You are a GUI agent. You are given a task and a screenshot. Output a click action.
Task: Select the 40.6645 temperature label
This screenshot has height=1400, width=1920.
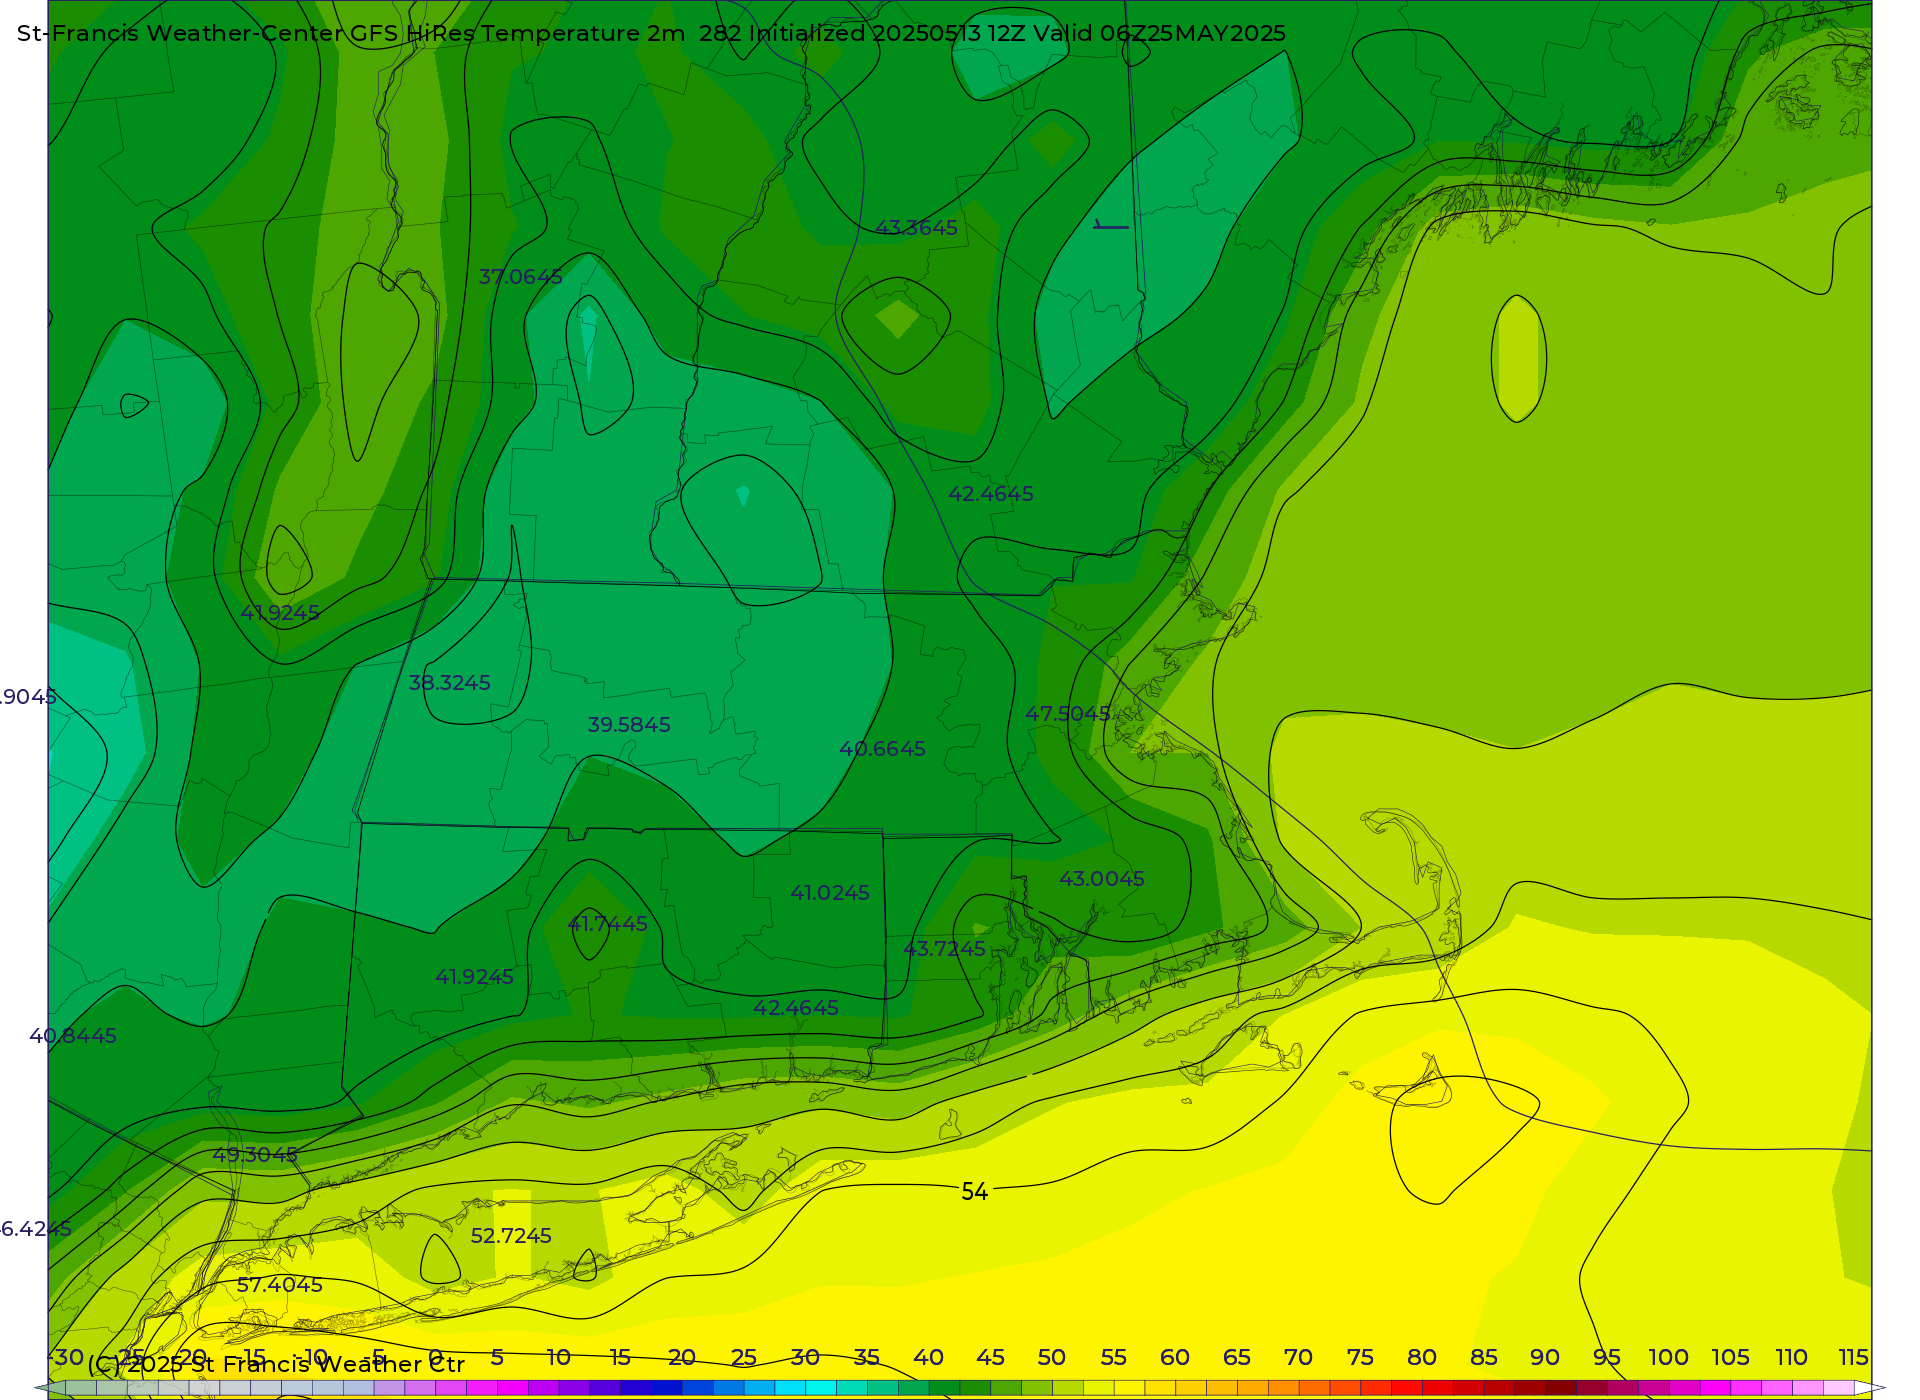[x=883, y=749]
